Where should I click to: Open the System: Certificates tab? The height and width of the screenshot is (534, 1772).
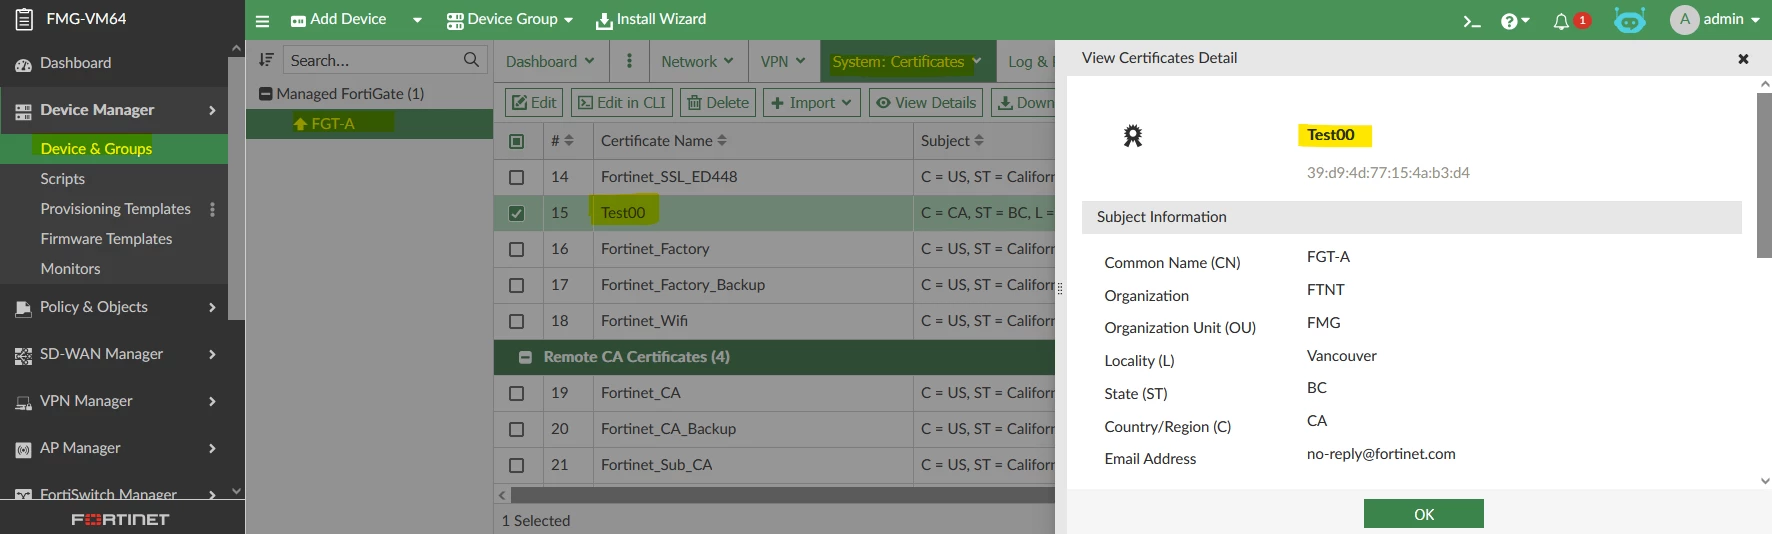point(907,61)
